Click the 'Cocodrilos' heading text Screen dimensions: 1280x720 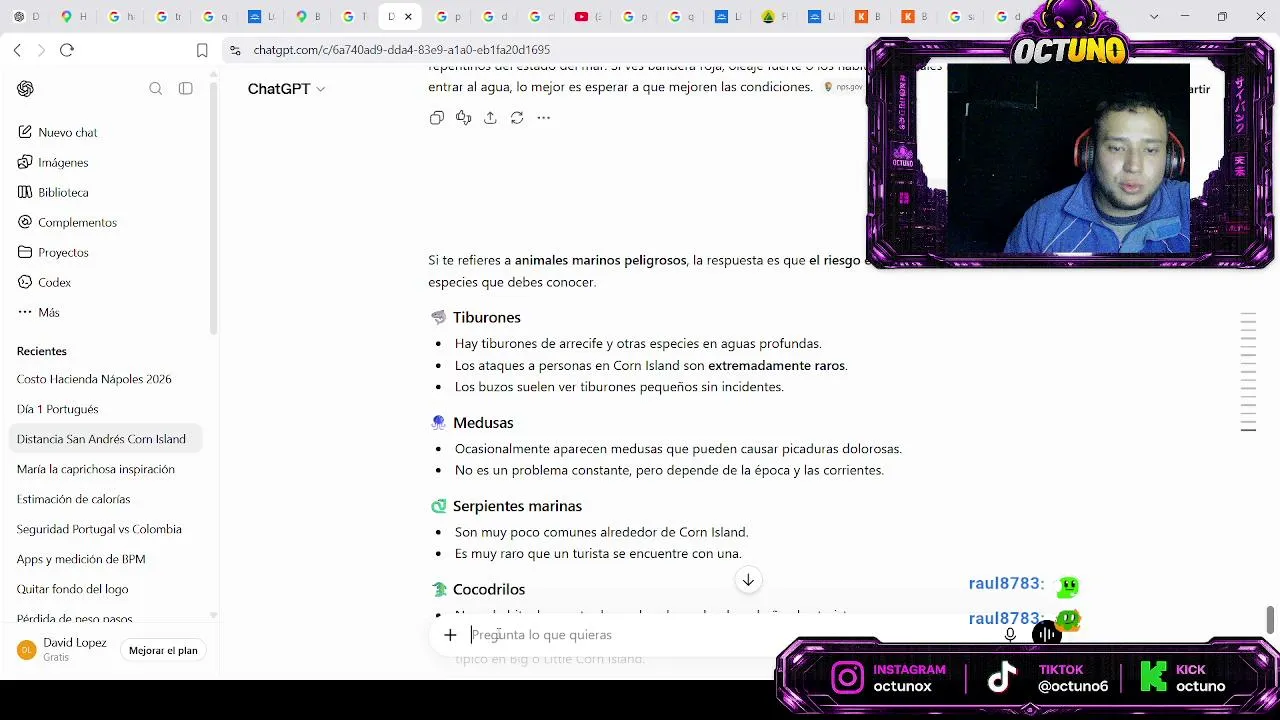click(x=489, y=589)
